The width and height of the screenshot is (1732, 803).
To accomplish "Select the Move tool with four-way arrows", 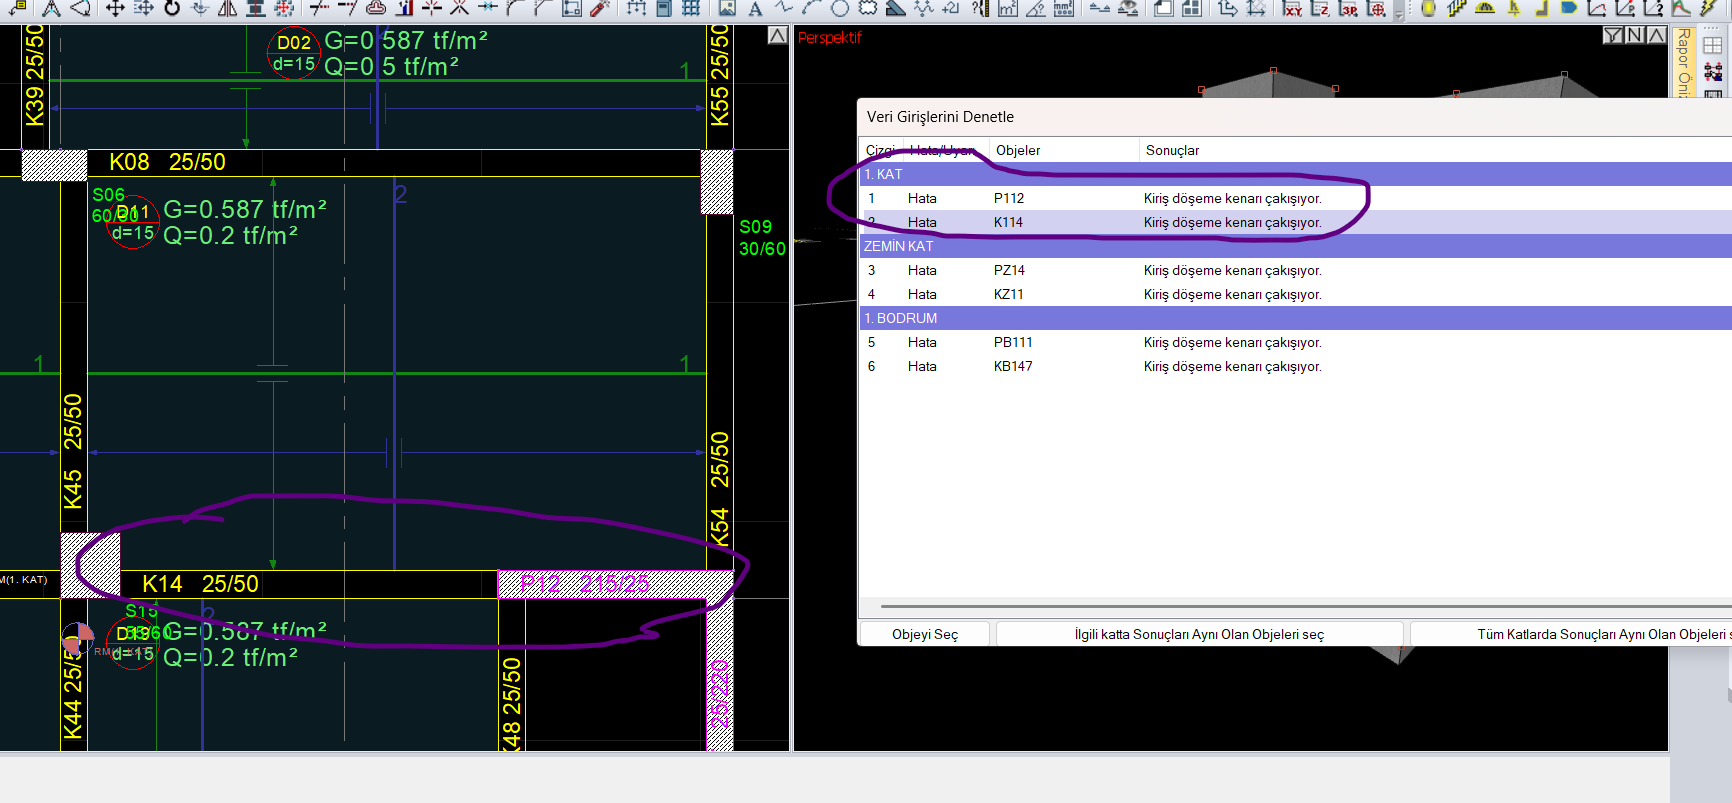I will [115, 8].
